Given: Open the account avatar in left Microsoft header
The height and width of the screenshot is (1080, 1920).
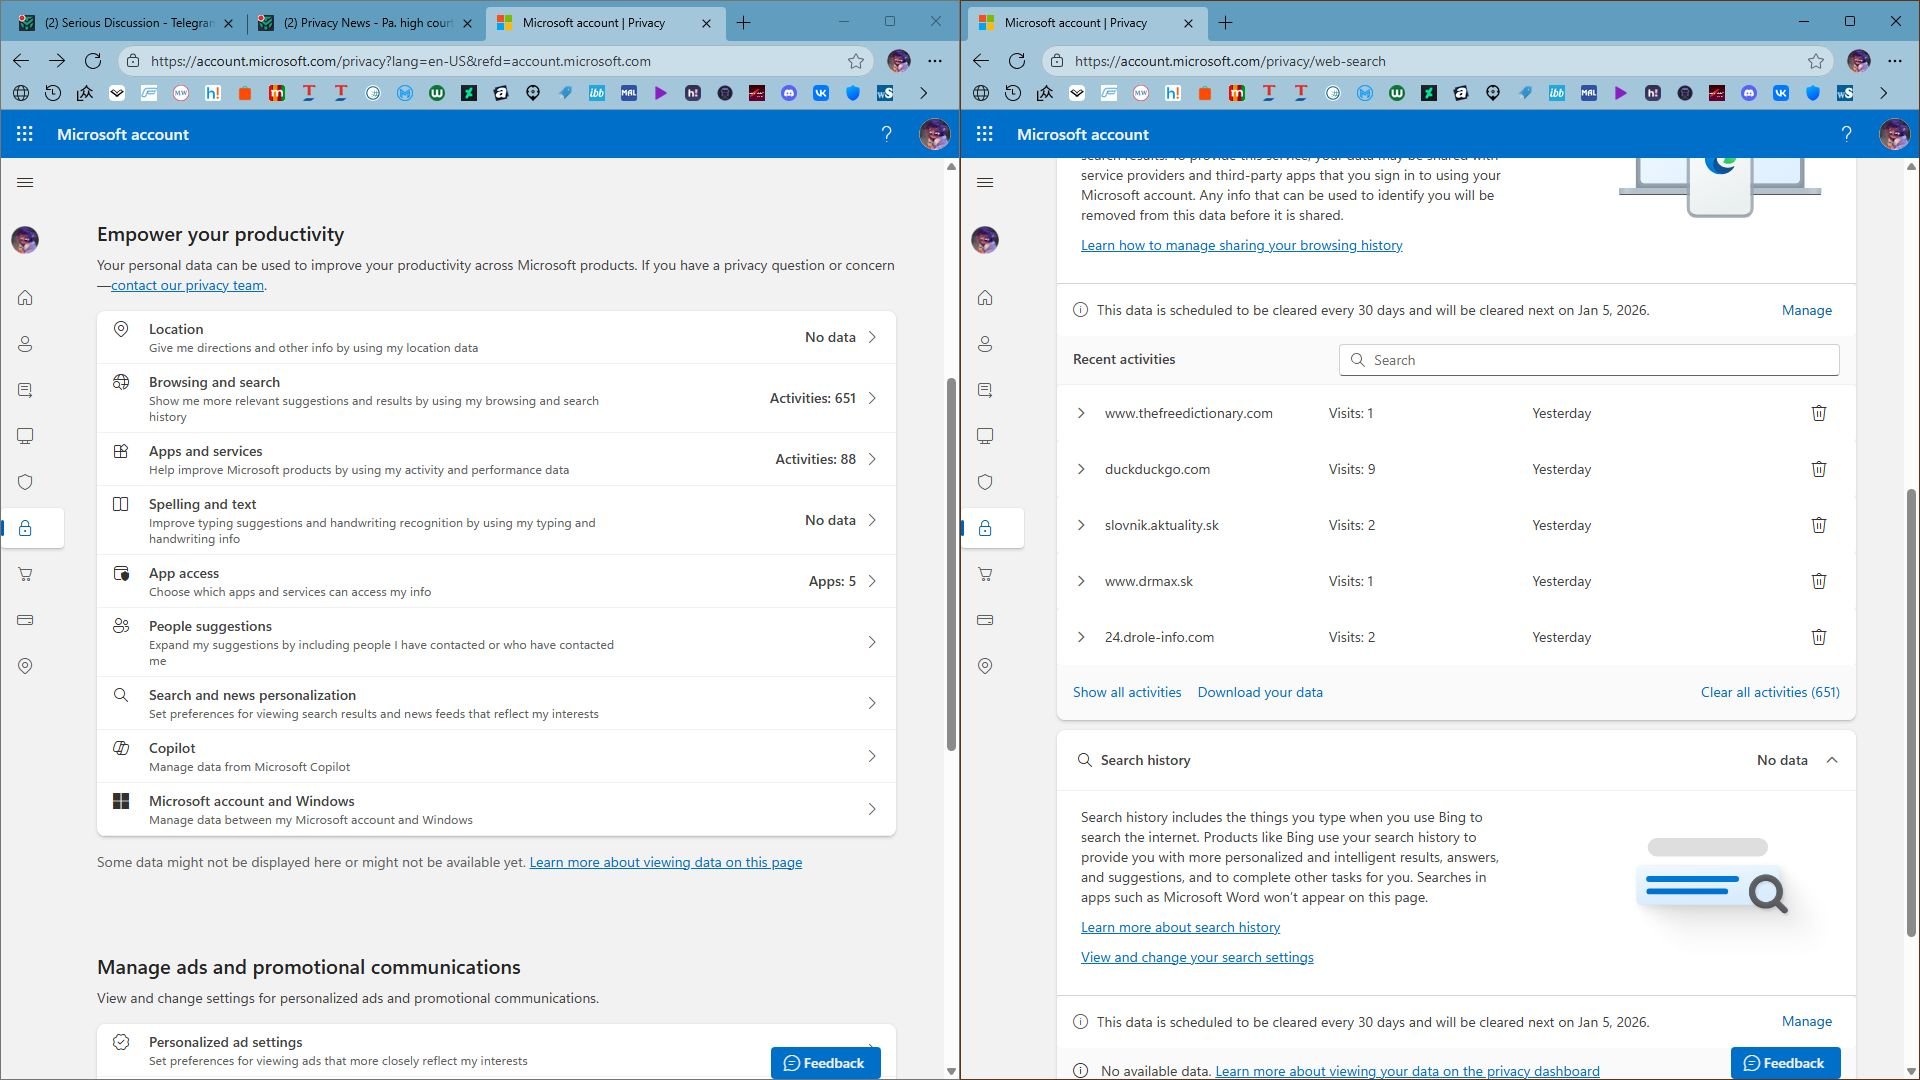Looking at the screenshot, I should pos(934,134).
